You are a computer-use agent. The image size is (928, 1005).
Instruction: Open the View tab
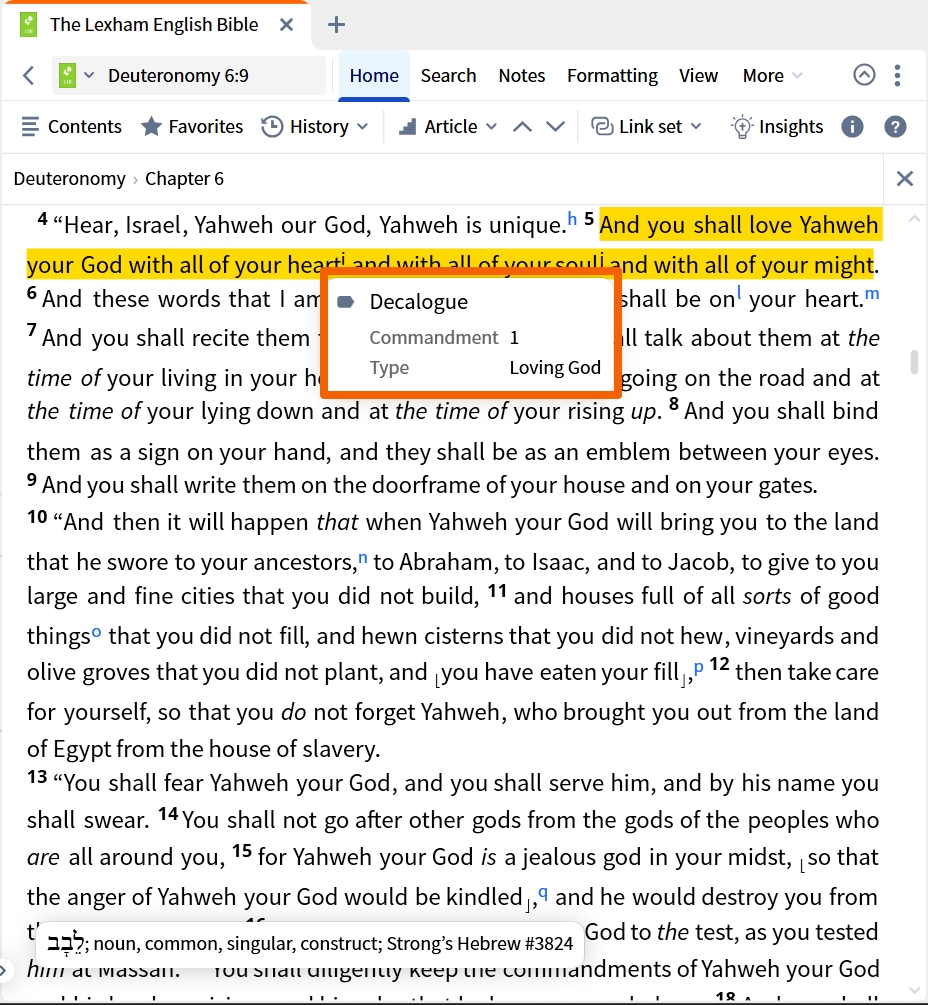(698, 76)
